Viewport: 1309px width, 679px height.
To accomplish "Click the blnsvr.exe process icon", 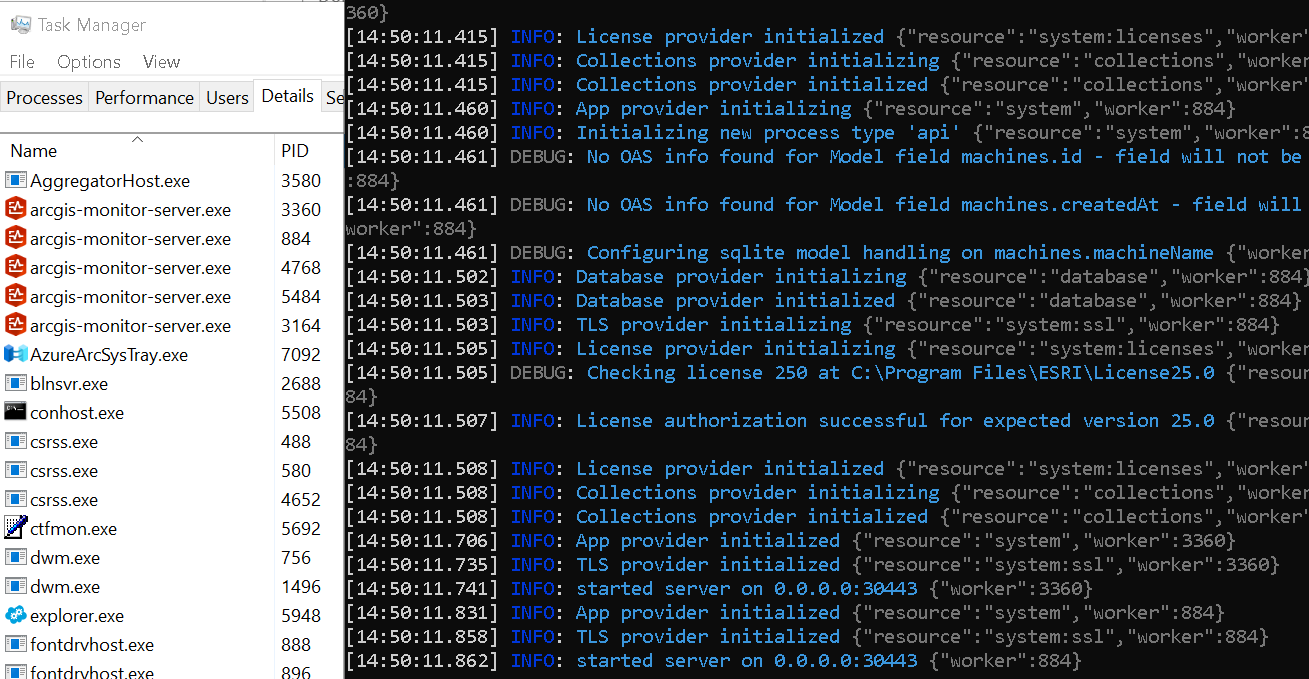I will [x=18, y=383].
